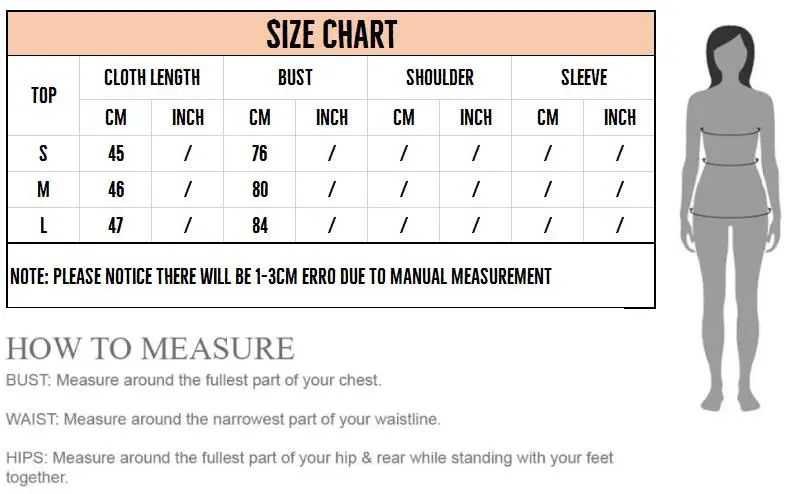Click the HOW TO MEASURE heading
788x494 pixels.
150,348
